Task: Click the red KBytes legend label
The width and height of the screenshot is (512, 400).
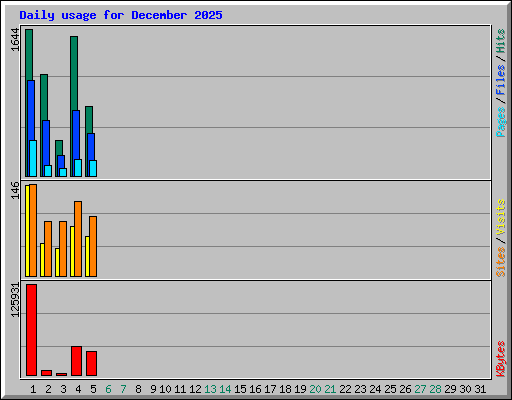Action: 500,359
